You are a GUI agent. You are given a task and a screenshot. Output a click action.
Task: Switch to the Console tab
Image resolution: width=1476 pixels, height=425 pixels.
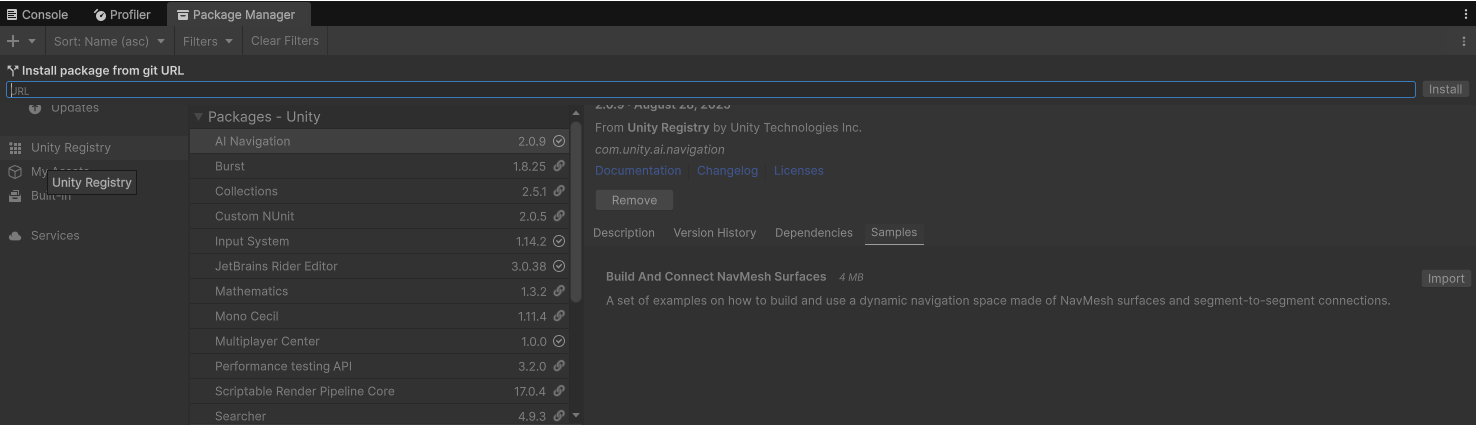tap(38, 14)
